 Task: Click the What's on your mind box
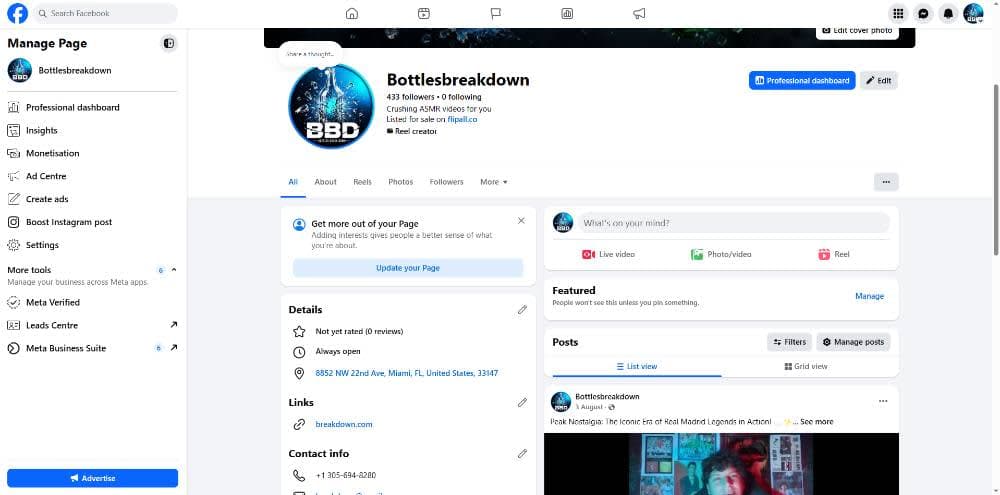[733, 223]
